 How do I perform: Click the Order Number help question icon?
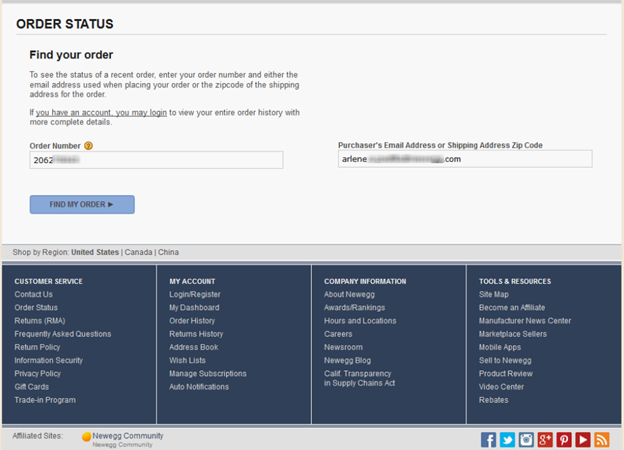(x=88, y=146)
